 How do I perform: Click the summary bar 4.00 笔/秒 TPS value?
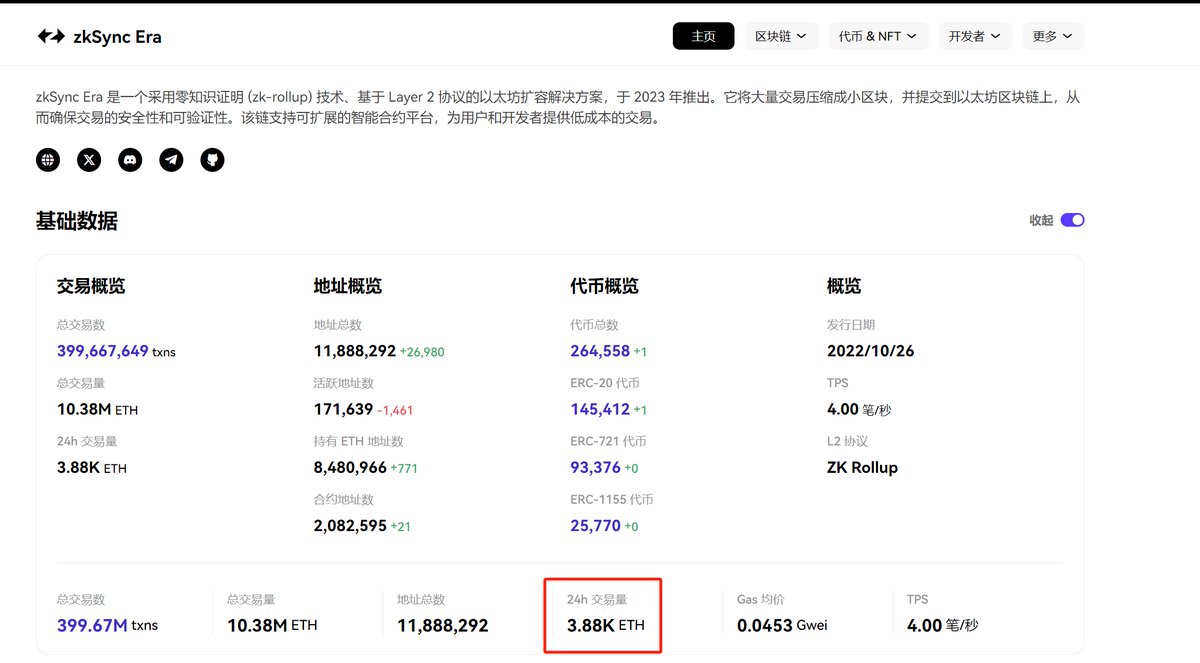pos(942,625)
